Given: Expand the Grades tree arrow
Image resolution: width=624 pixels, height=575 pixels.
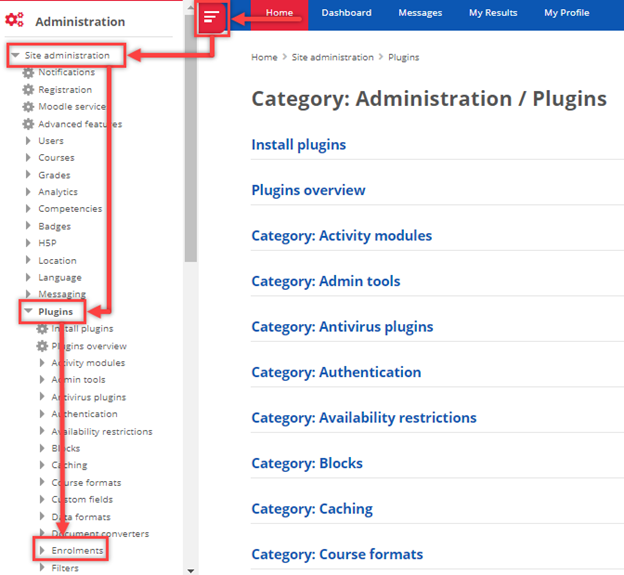Looking at the screenshot, I should 28,175.
